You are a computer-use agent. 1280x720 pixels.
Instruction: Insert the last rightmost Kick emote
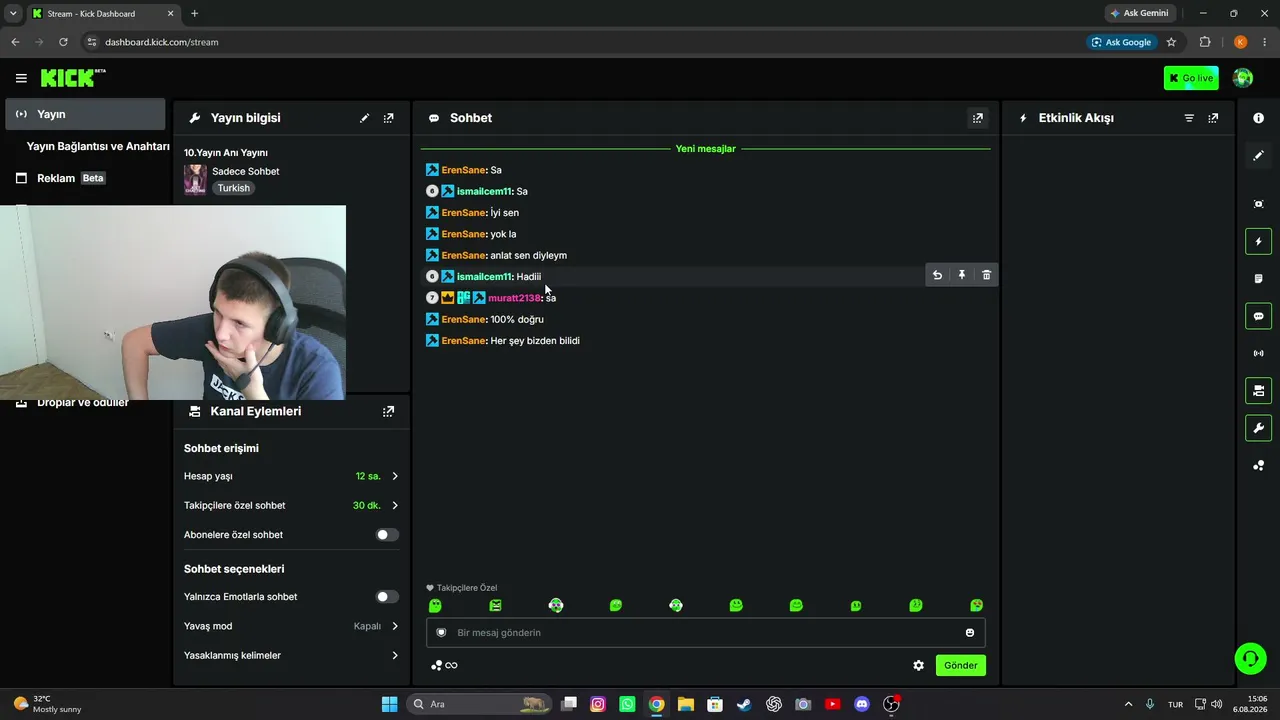point(976,605)
